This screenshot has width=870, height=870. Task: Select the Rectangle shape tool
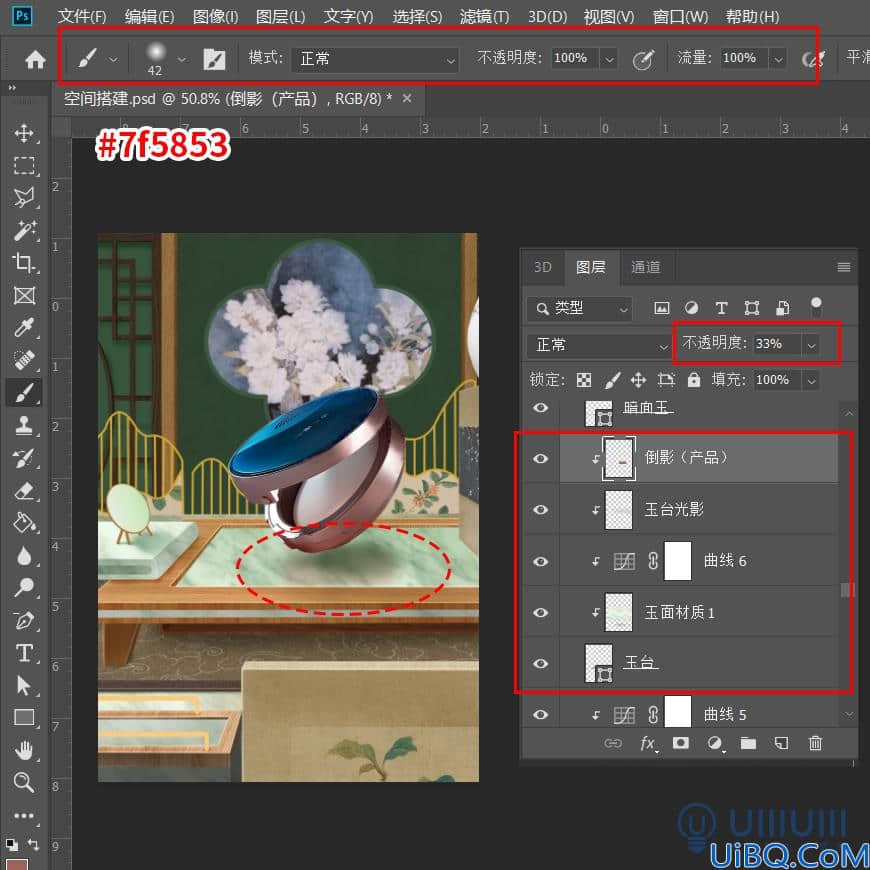(23, 718)
